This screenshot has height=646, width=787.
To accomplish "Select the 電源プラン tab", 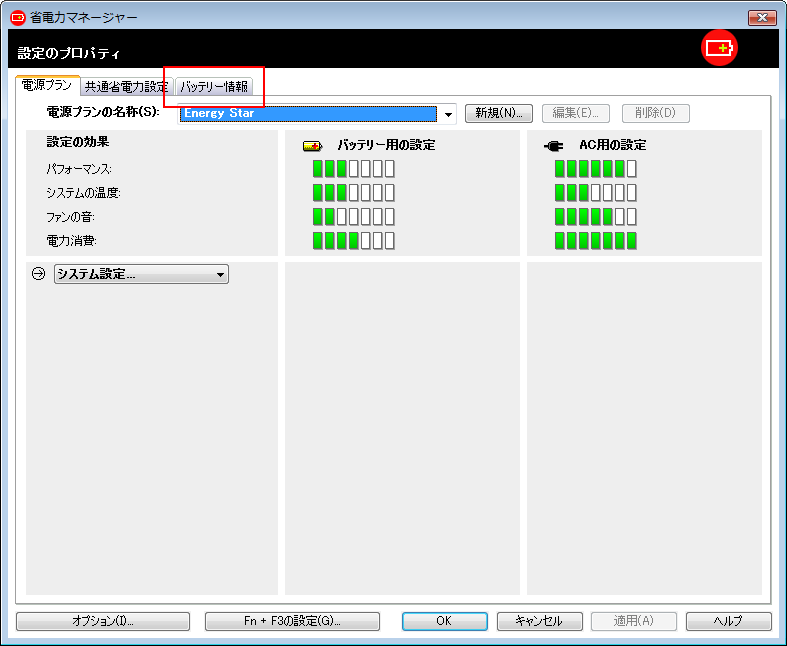I will (x=47, y=85).
